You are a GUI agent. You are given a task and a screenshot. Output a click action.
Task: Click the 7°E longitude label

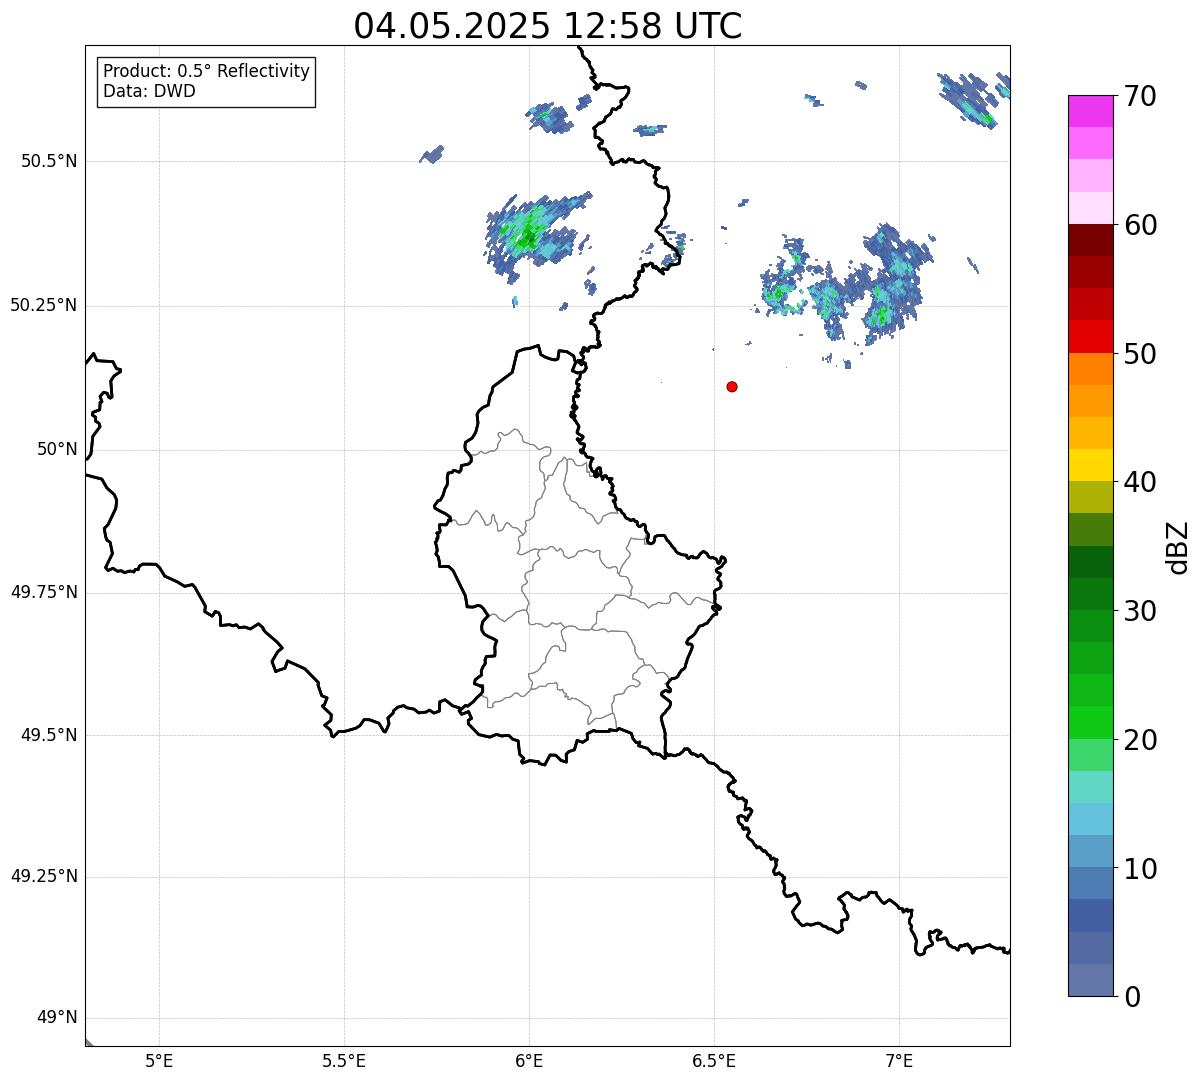[x=899, y=1061]
